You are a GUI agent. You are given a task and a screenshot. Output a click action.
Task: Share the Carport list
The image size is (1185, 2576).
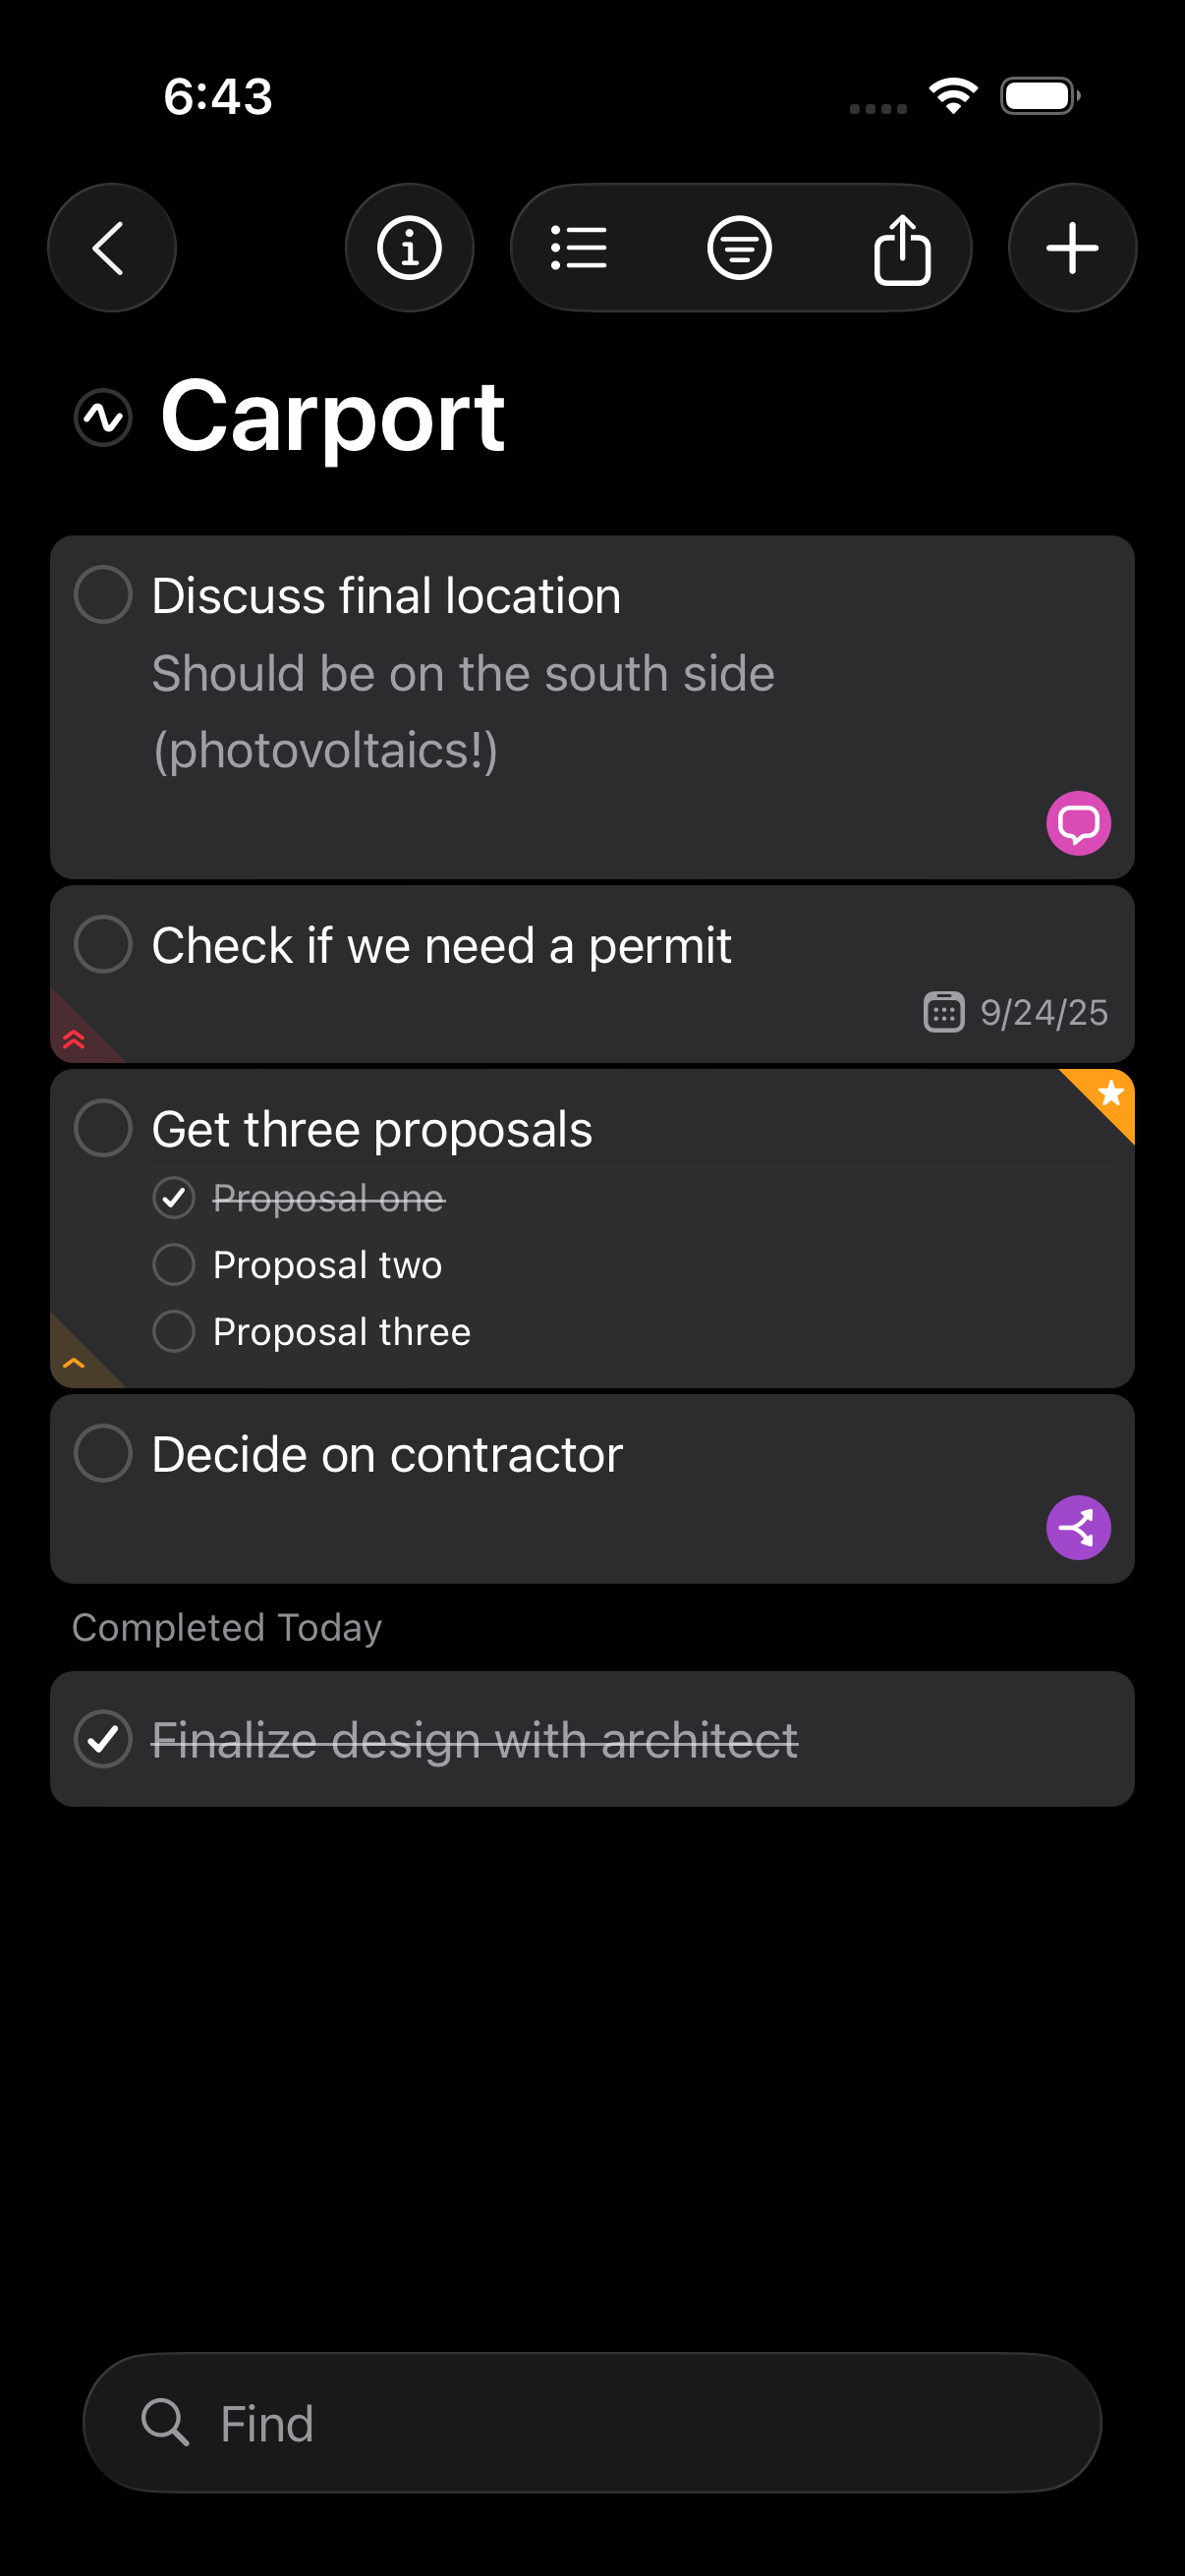coord(902,249)
